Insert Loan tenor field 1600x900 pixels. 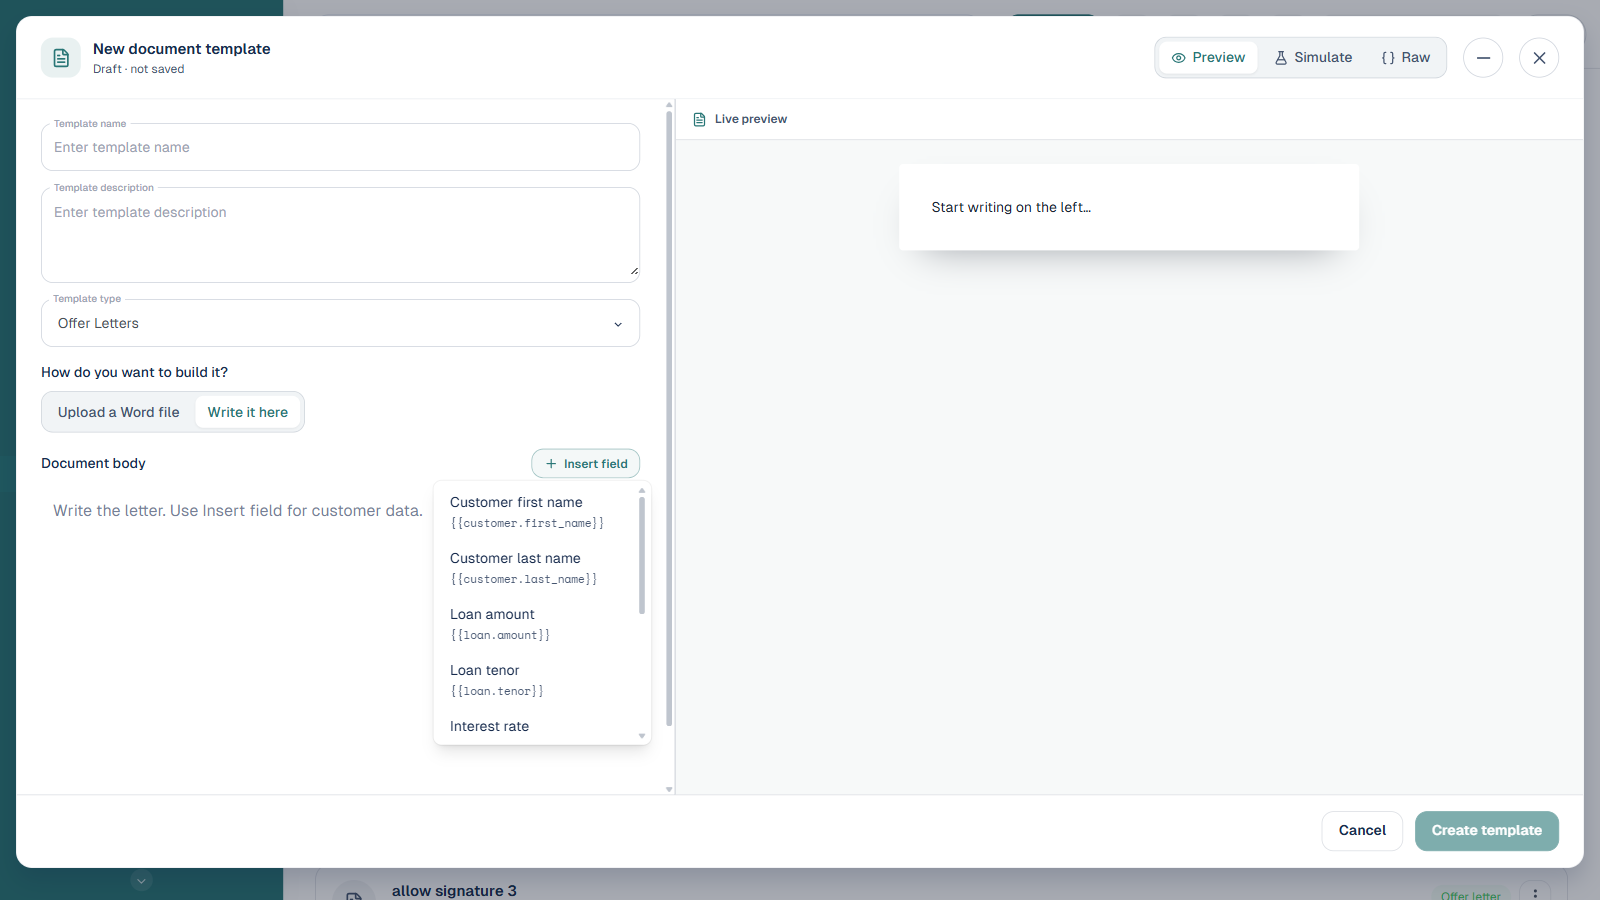point(536,680)
